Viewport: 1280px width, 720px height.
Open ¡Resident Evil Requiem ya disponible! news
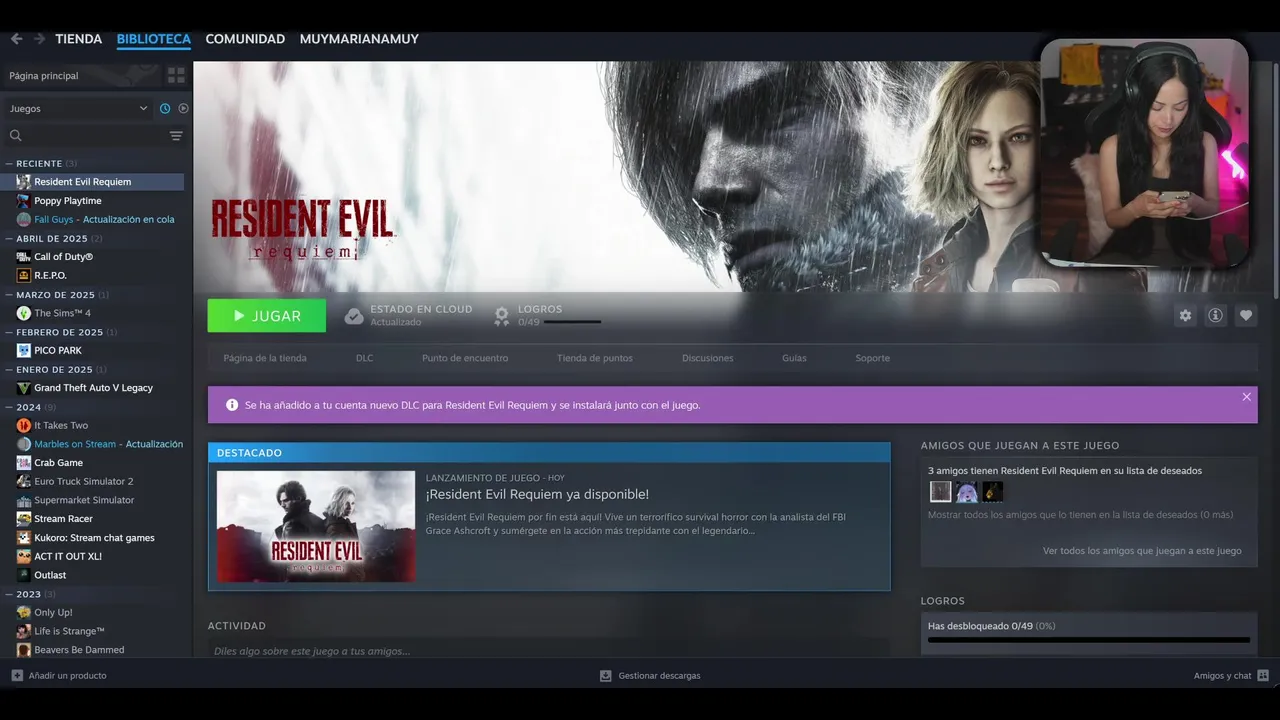point(537,494)
